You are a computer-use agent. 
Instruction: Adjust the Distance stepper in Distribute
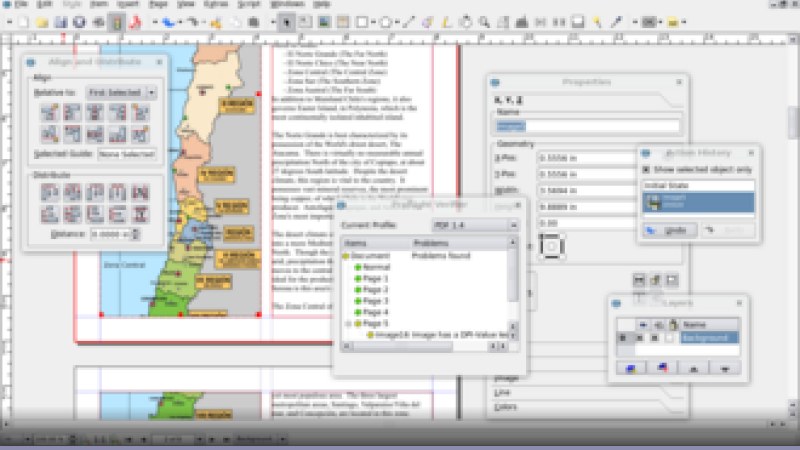[135, 234]
